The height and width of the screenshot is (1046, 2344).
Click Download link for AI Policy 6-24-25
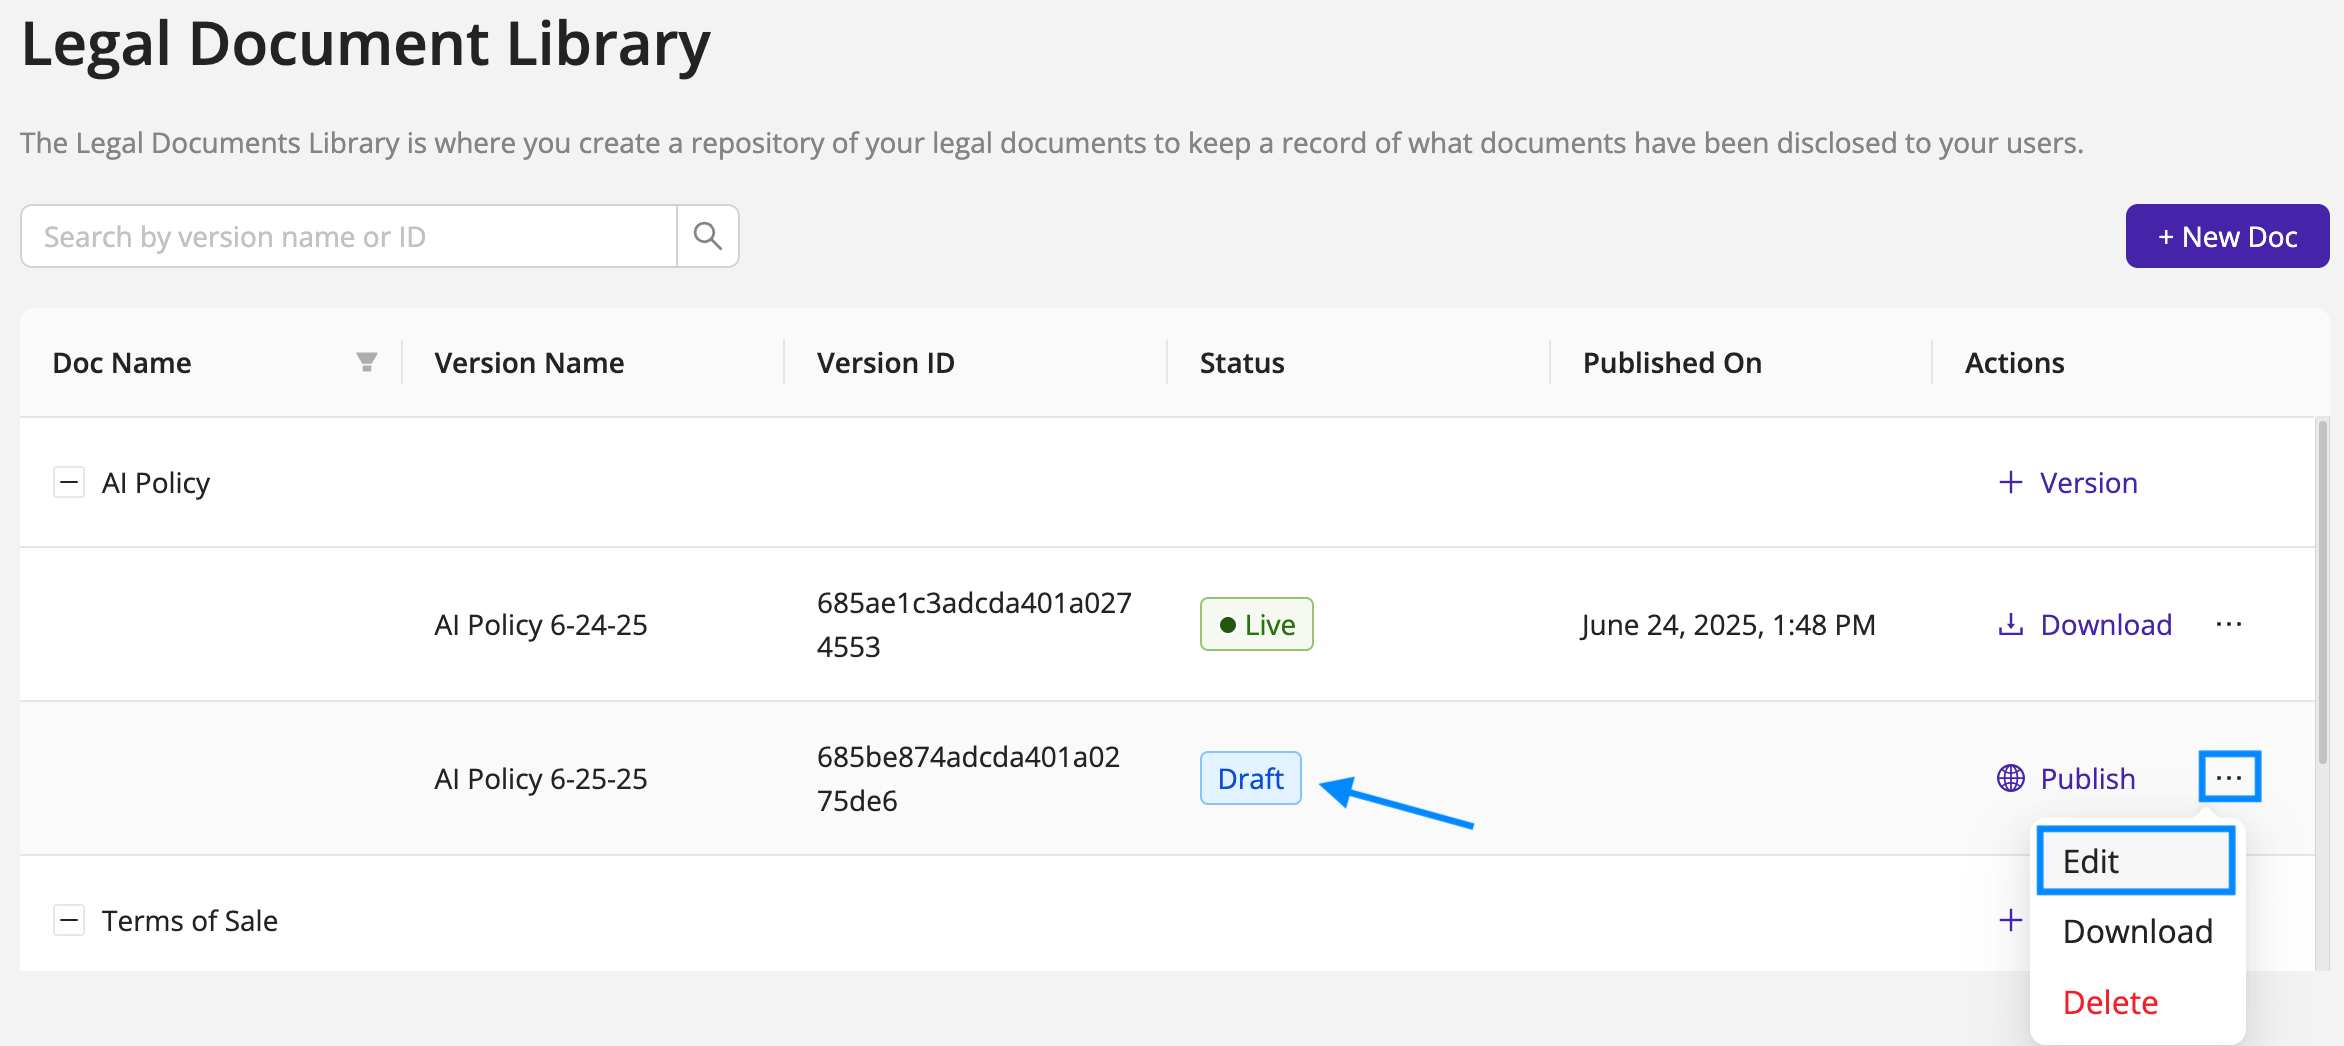pyautogui.click(x=2105, y=625)
